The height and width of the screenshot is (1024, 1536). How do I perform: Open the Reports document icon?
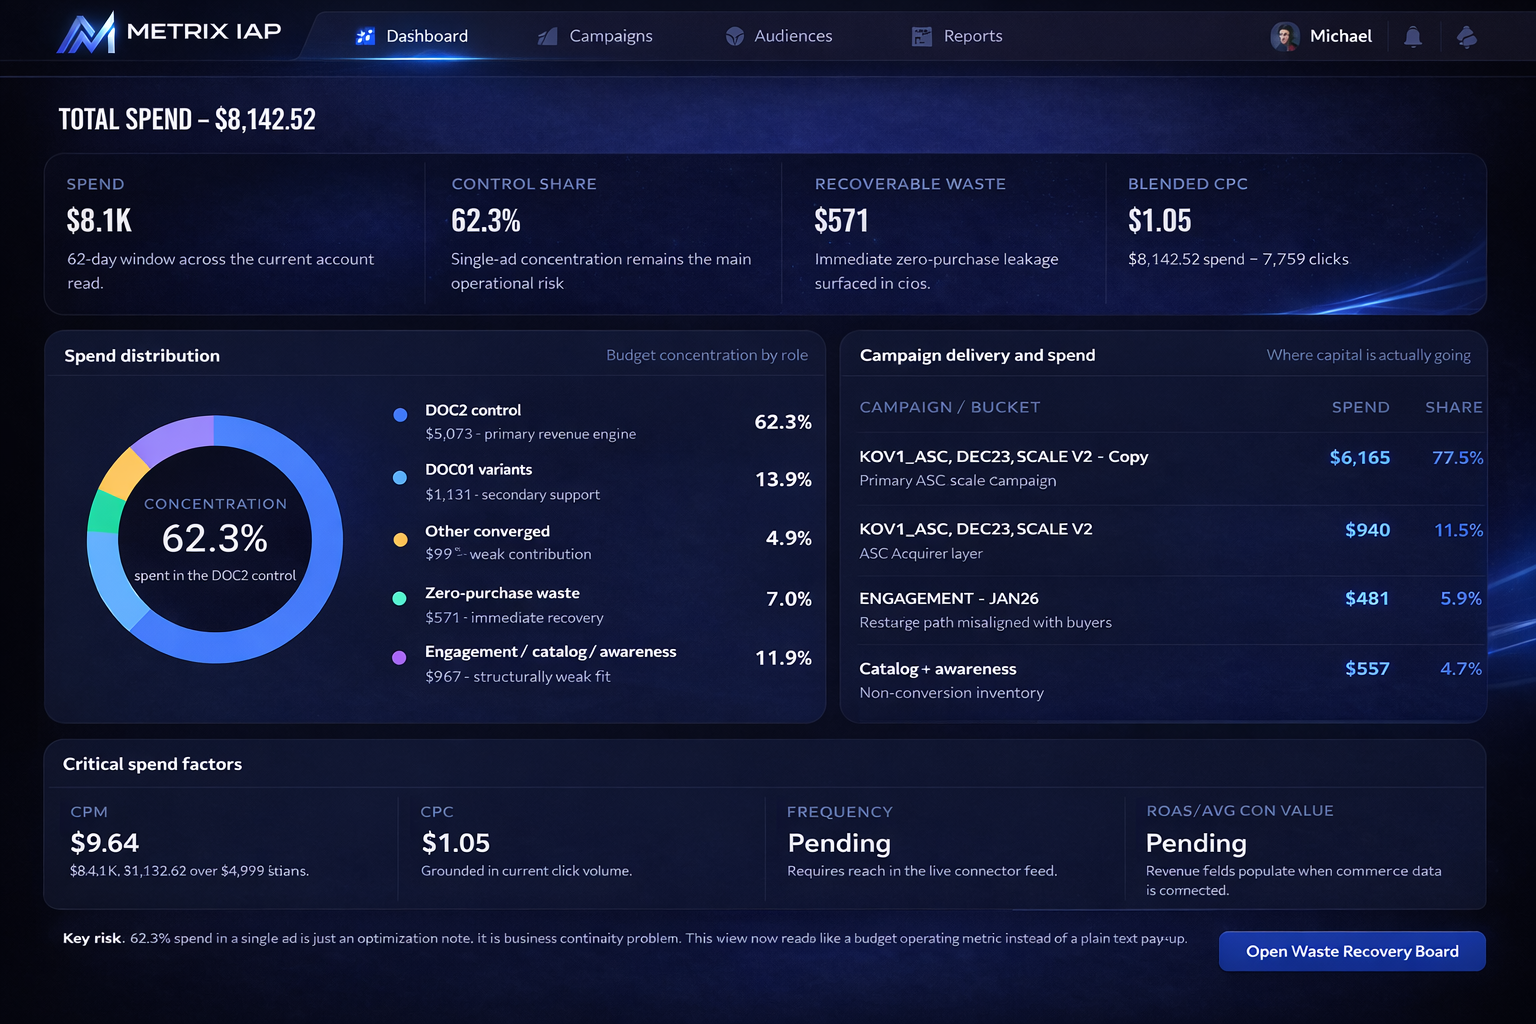[920, 36]
